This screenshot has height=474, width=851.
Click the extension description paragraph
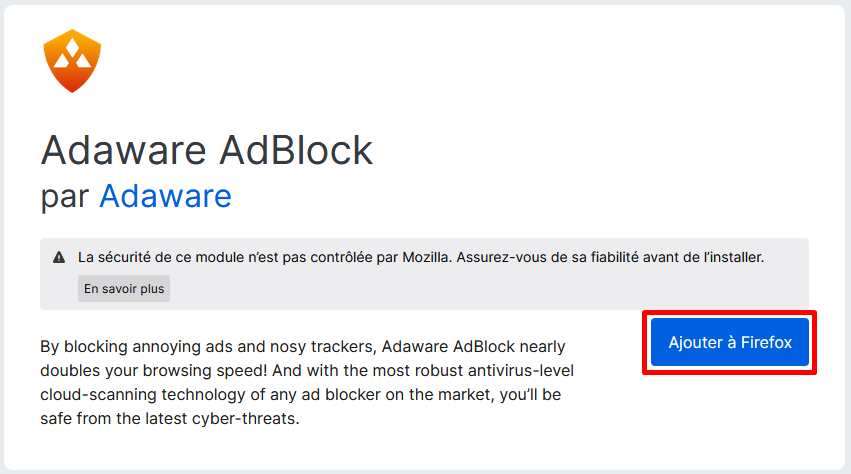click(x=307, y=382)
